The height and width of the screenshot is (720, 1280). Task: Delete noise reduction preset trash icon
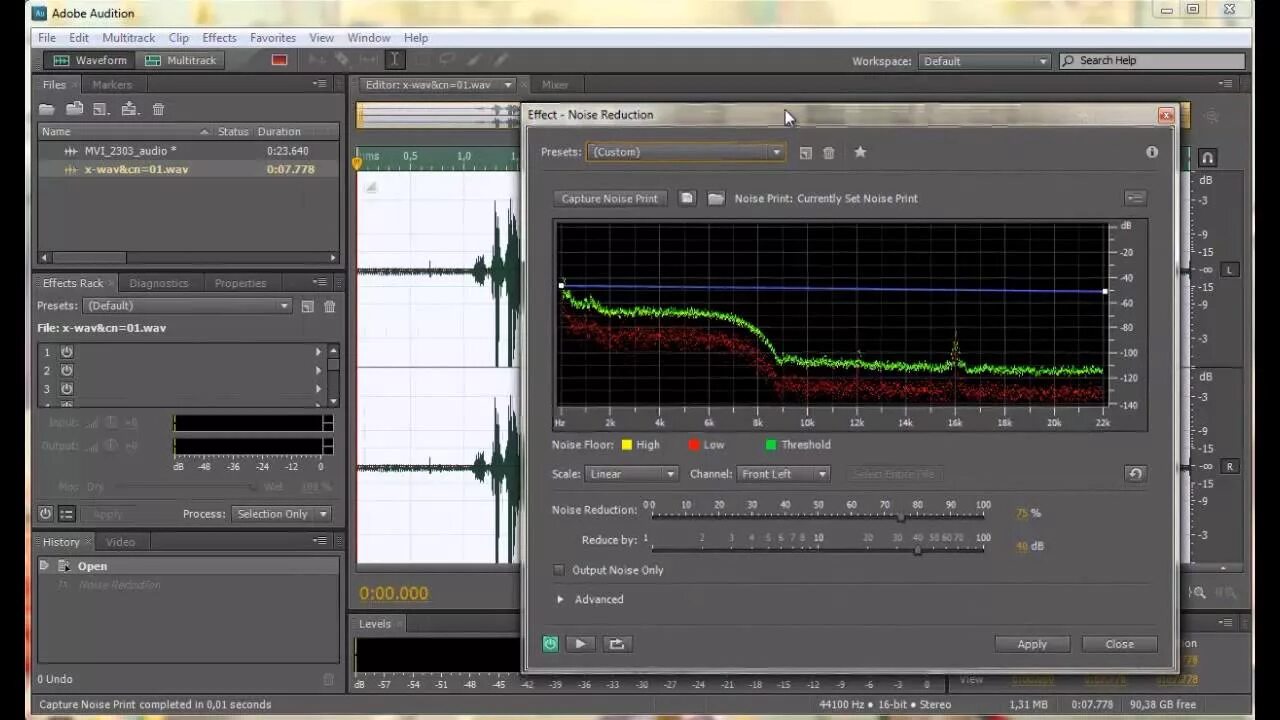[829, 152]
